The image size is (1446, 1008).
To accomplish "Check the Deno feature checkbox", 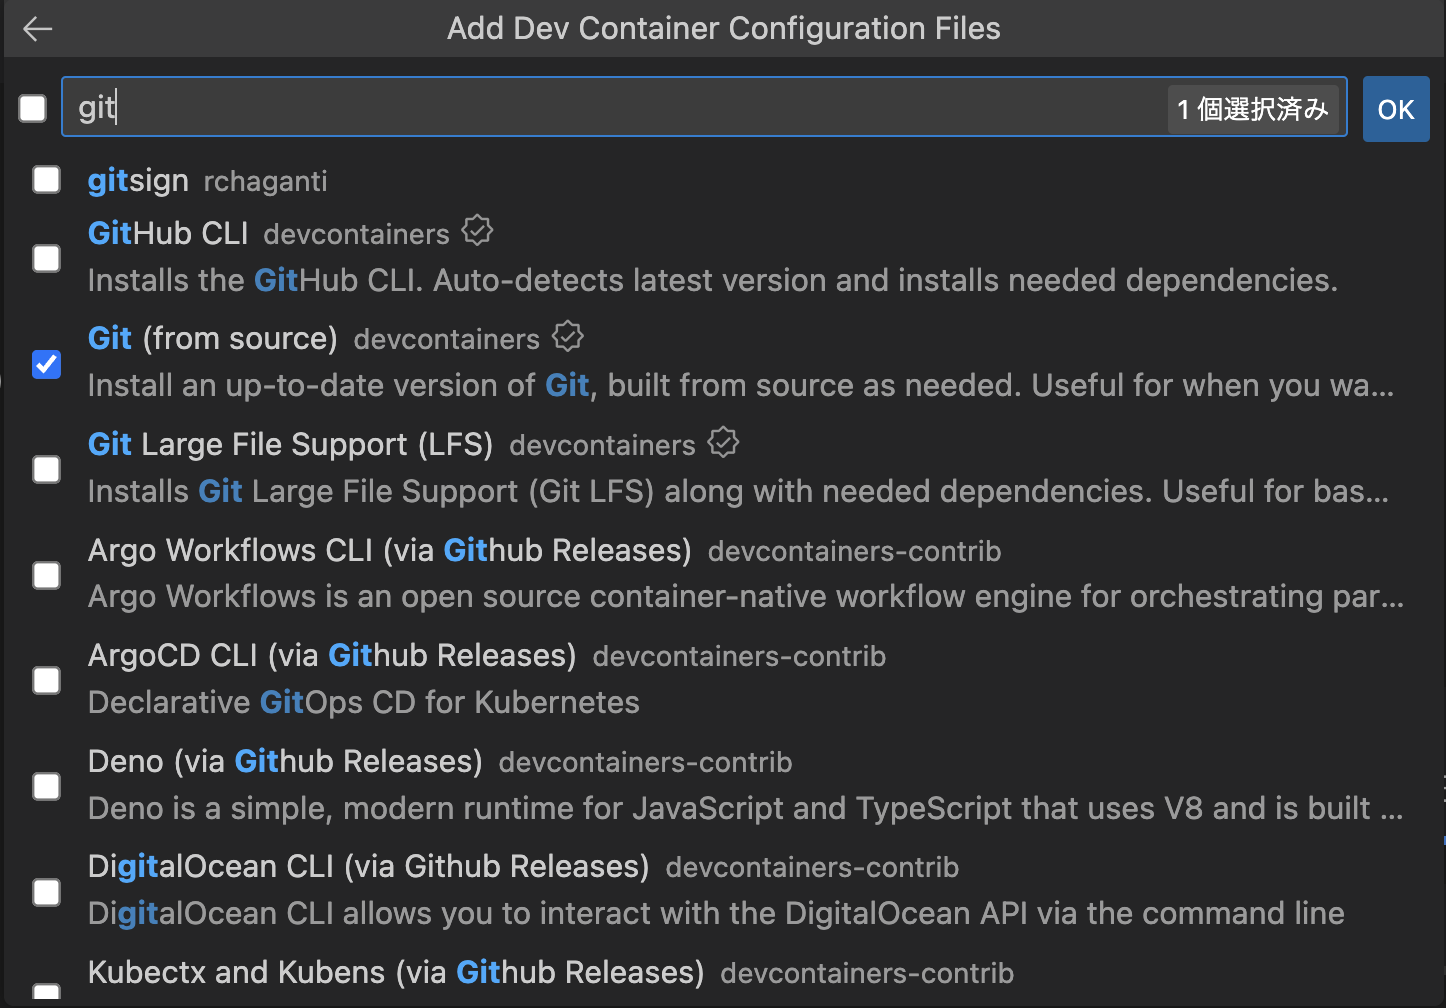I will pyautogui.click(x=46, y=786).
